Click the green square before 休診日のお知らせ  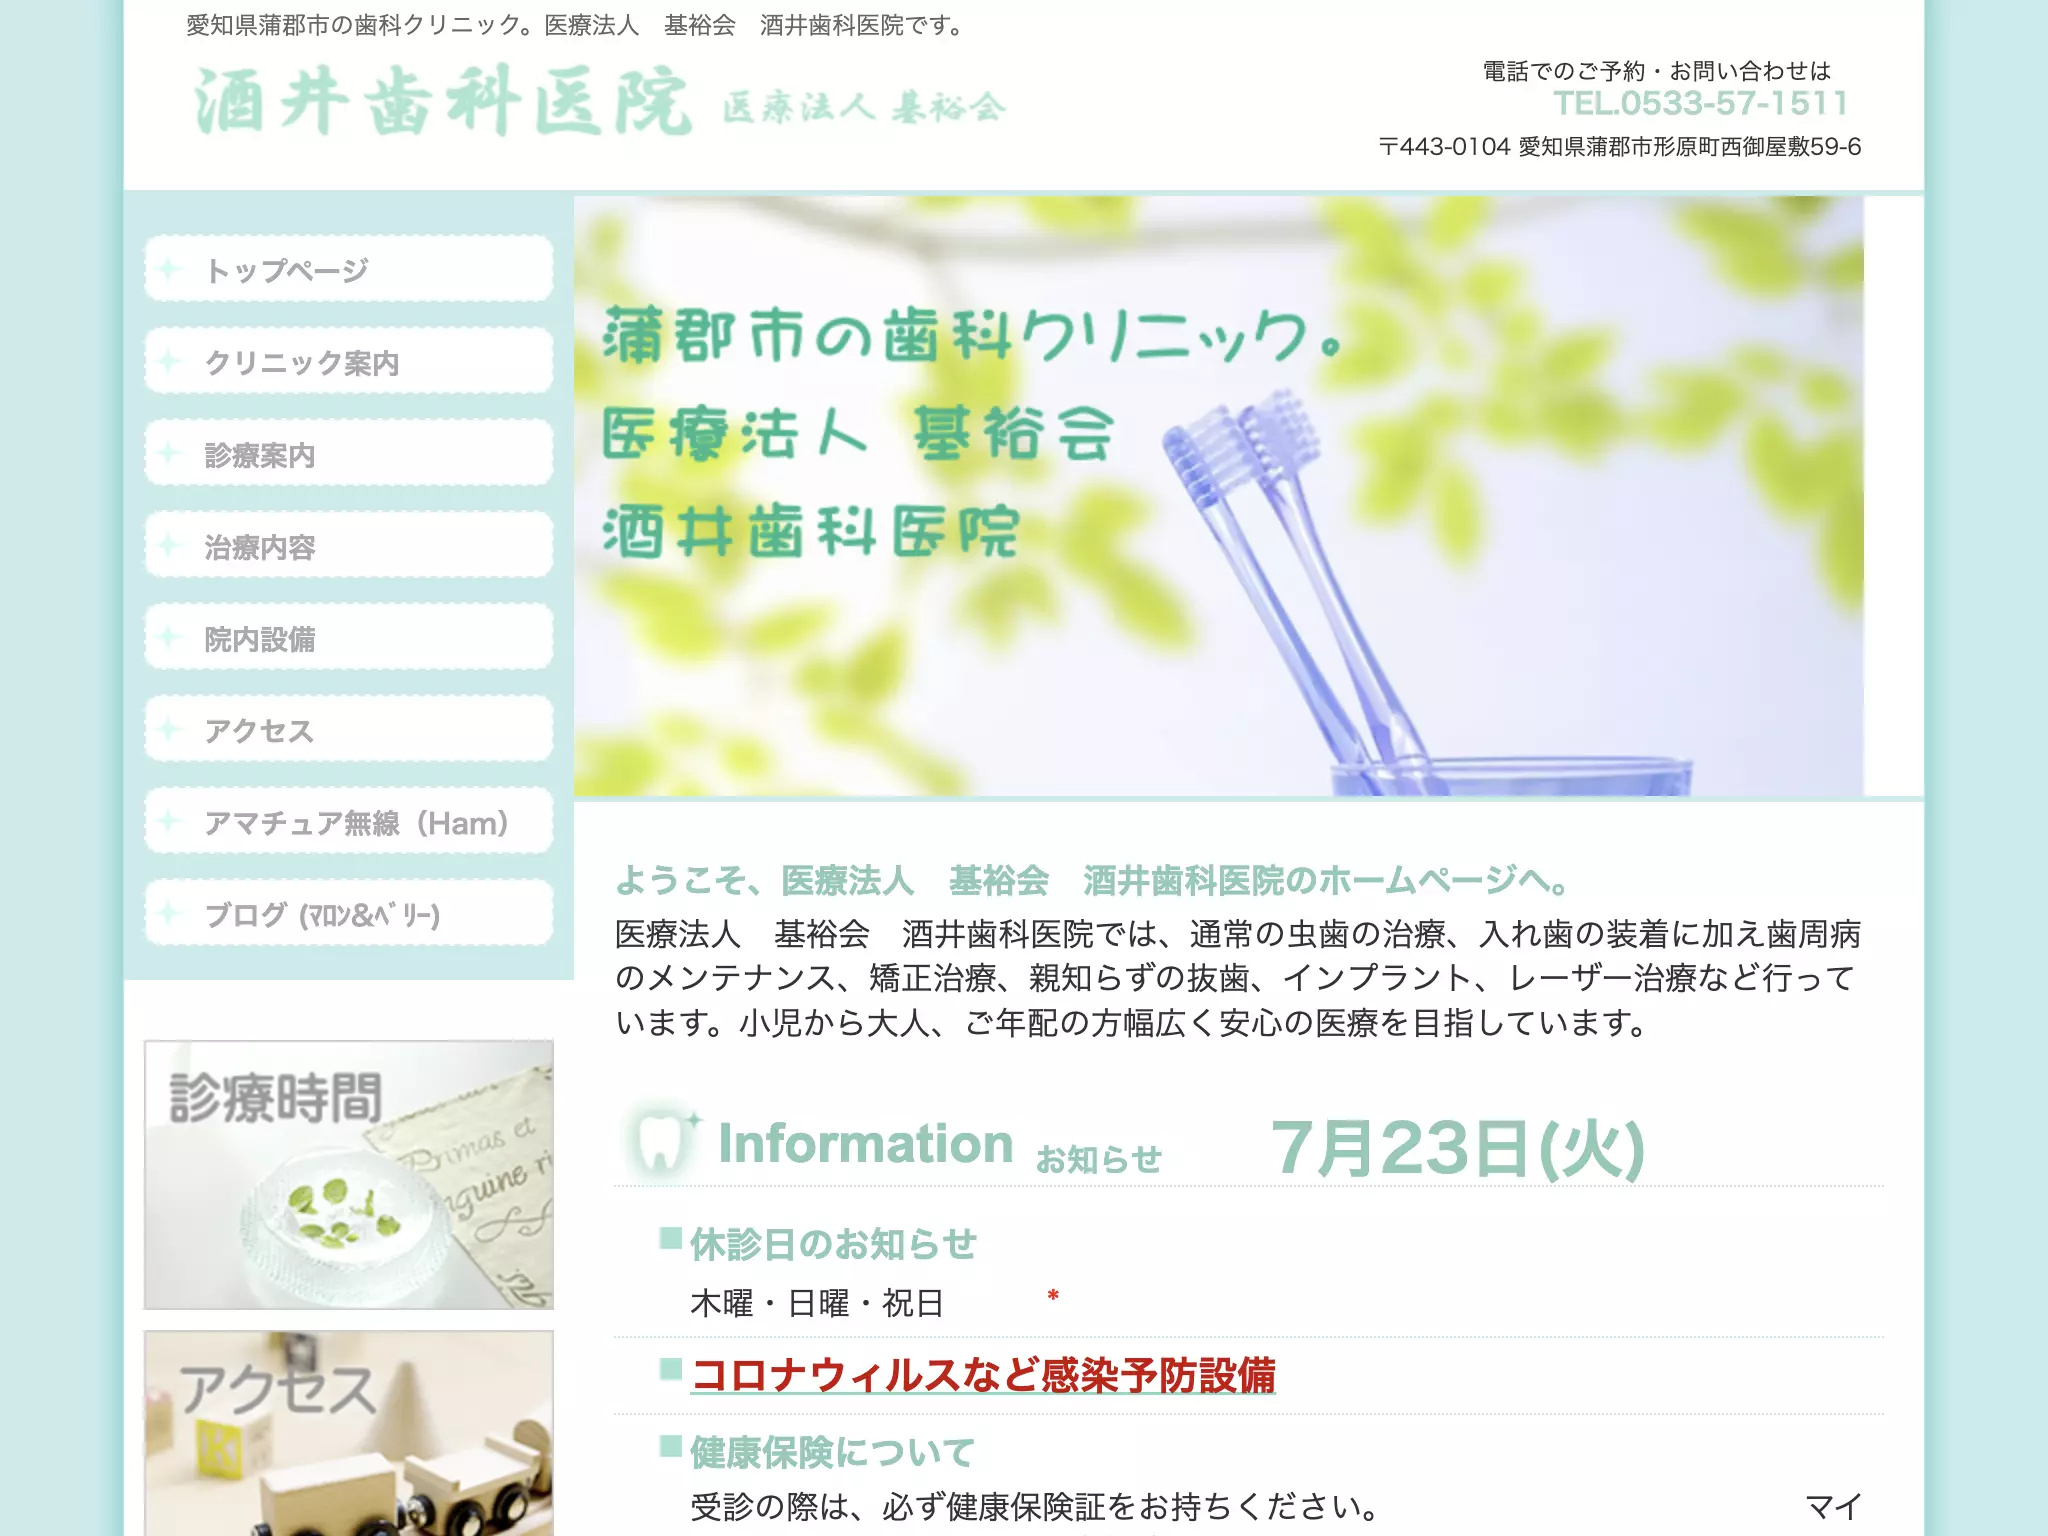tap(670, 1238)
